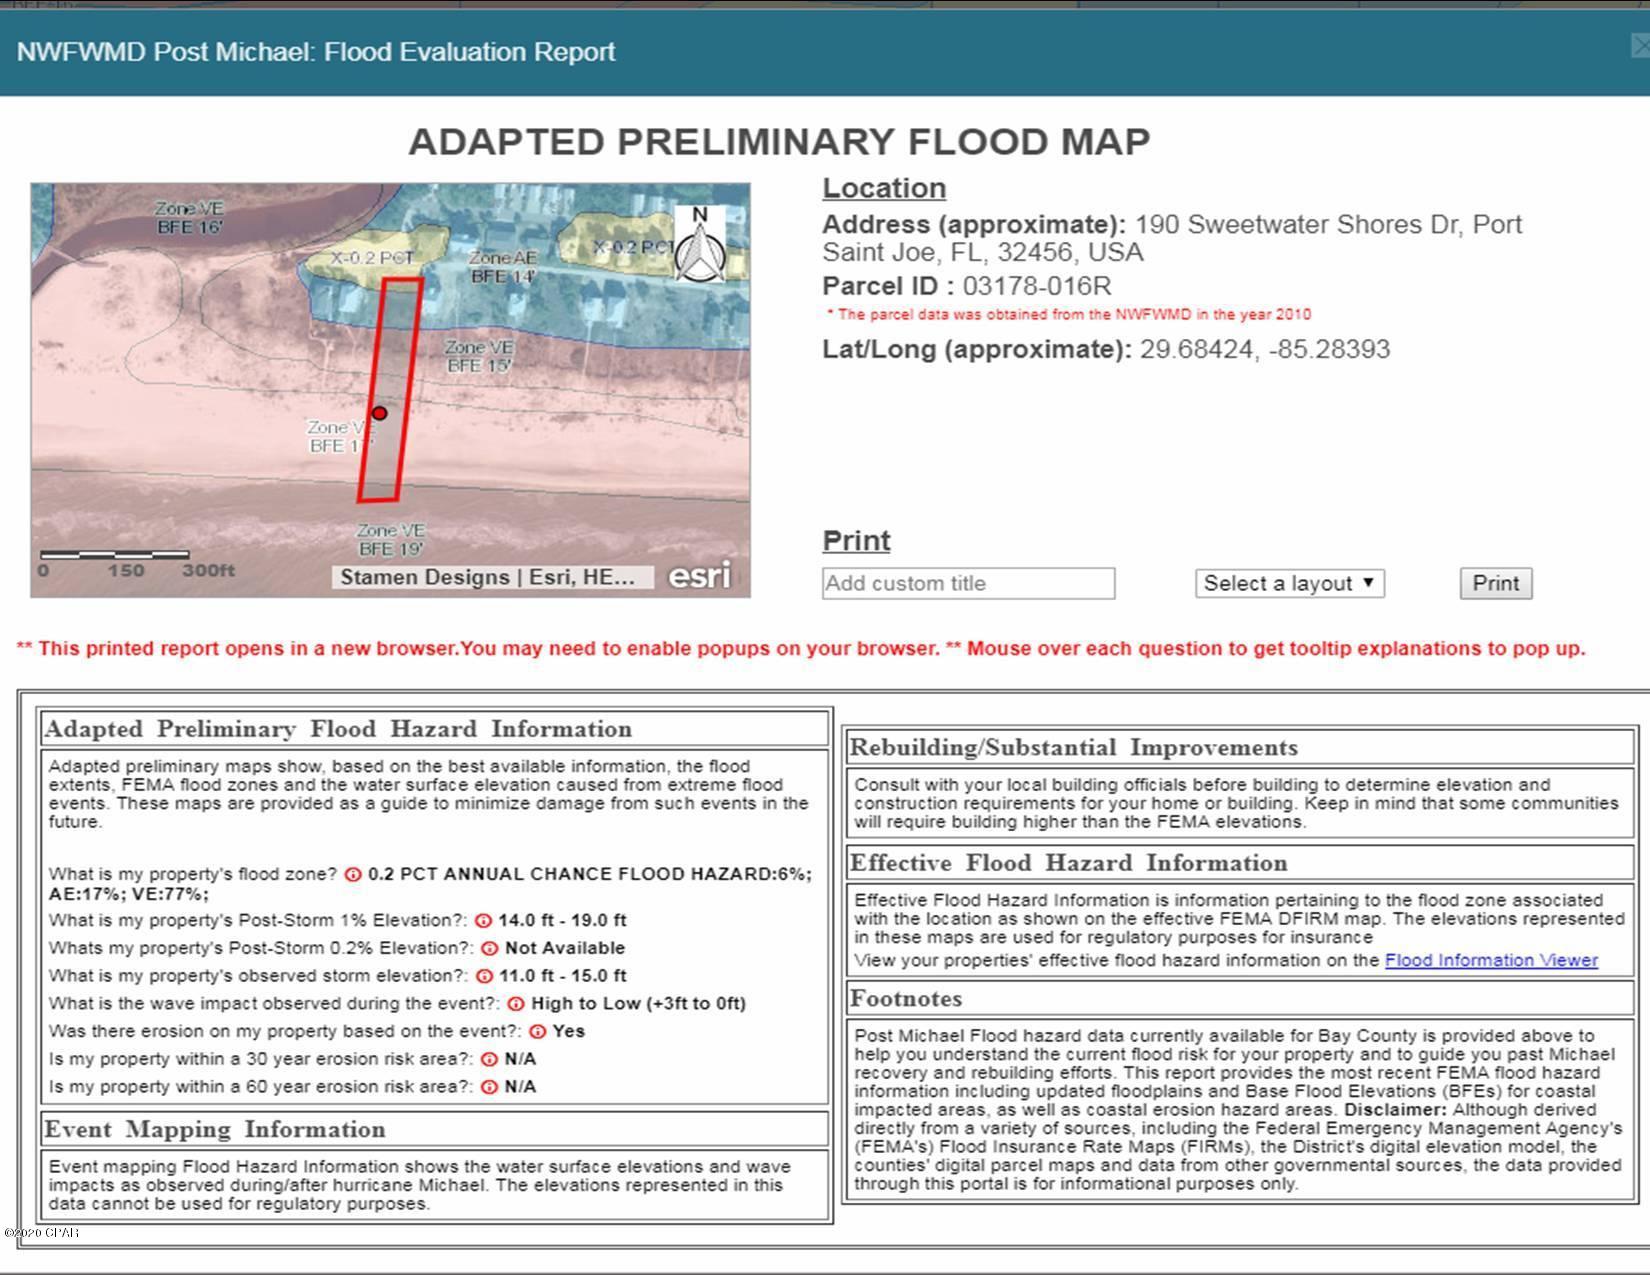Click info icon for Post-Storm 0.2% Elevation

(x=489, y=948)
